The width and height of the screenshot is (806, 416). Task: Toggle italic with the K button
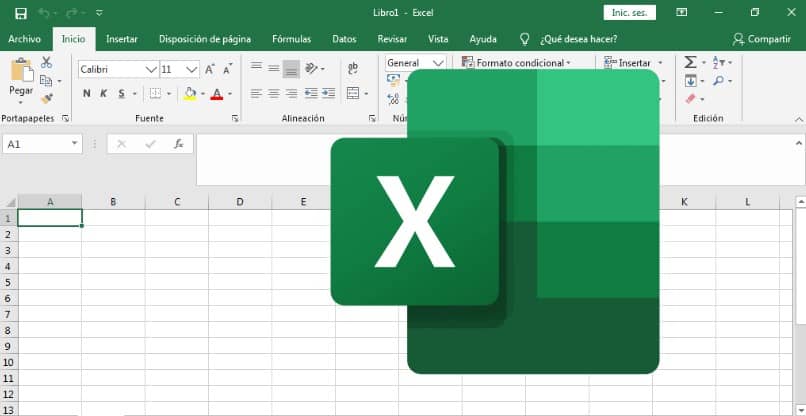pos(104,94)
